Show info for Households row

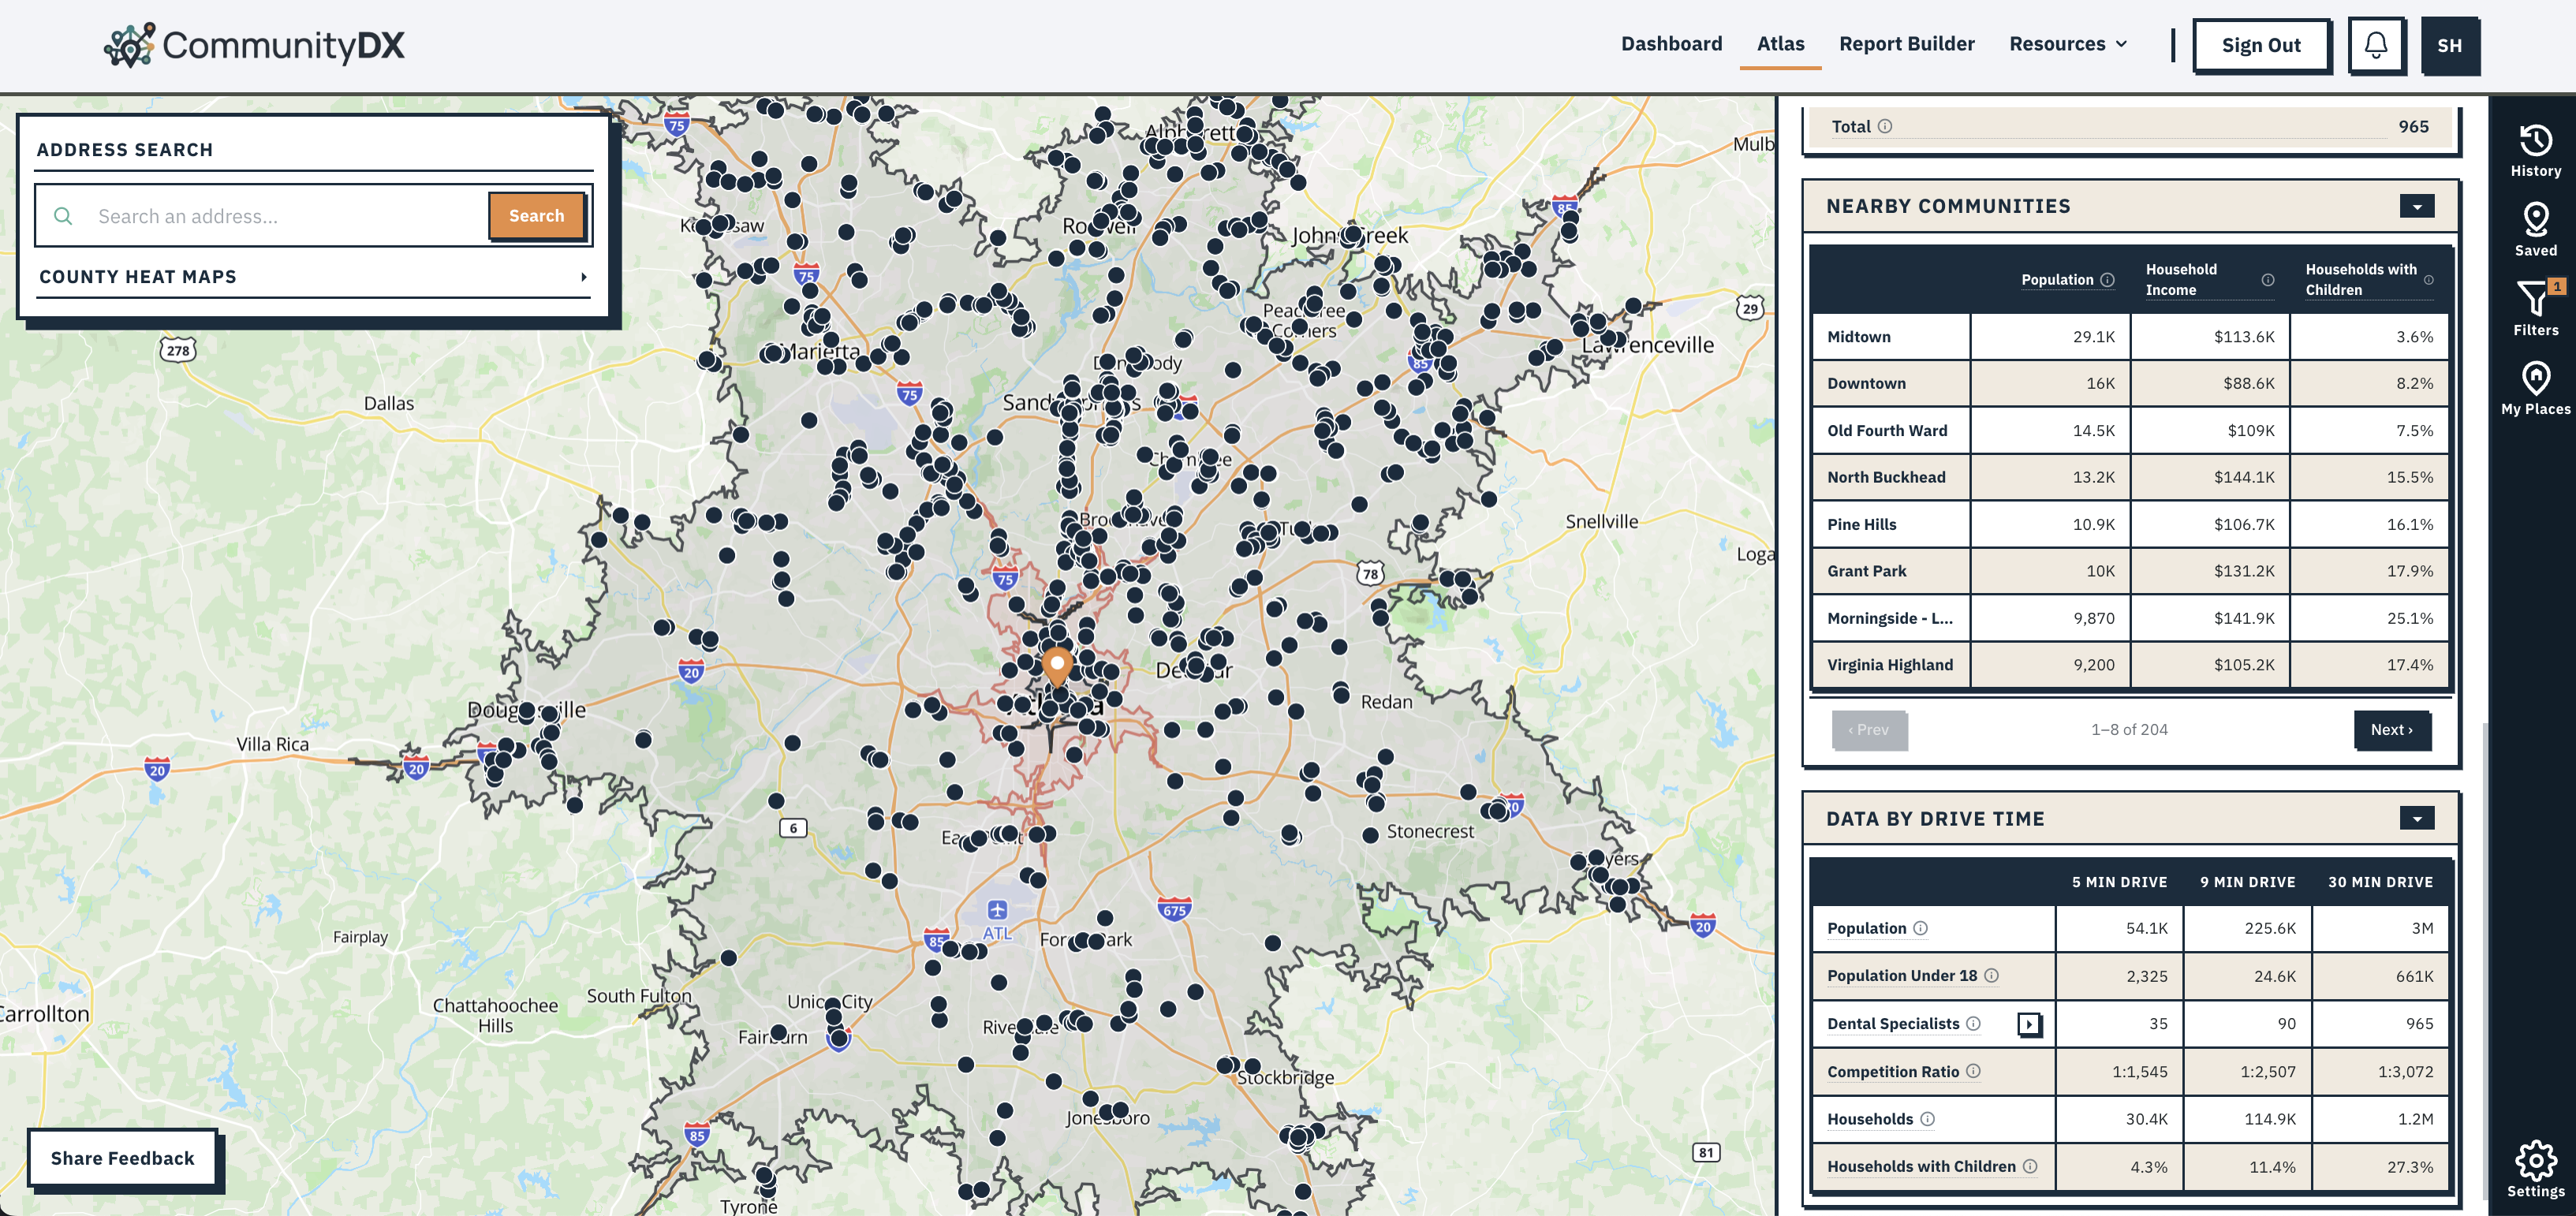point(1927,1119)
